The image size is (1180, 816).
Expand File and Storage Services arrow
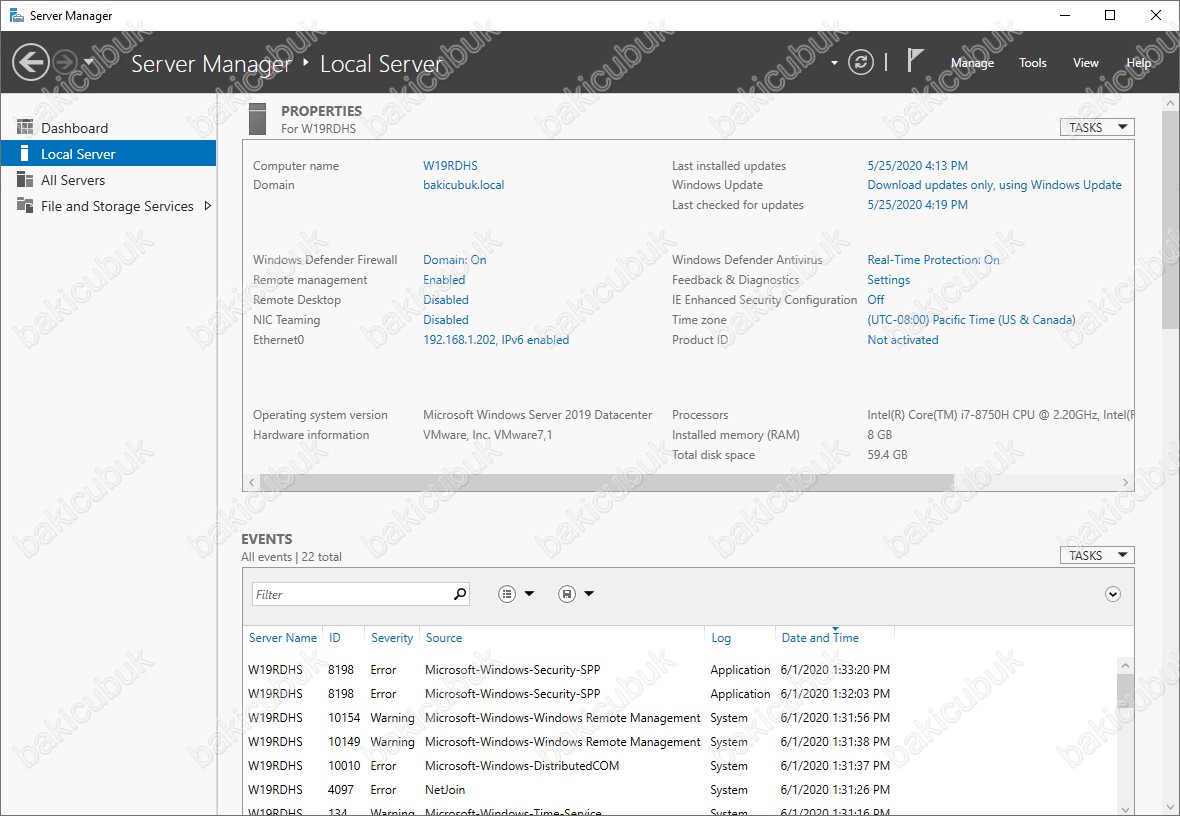coord(208,206)
